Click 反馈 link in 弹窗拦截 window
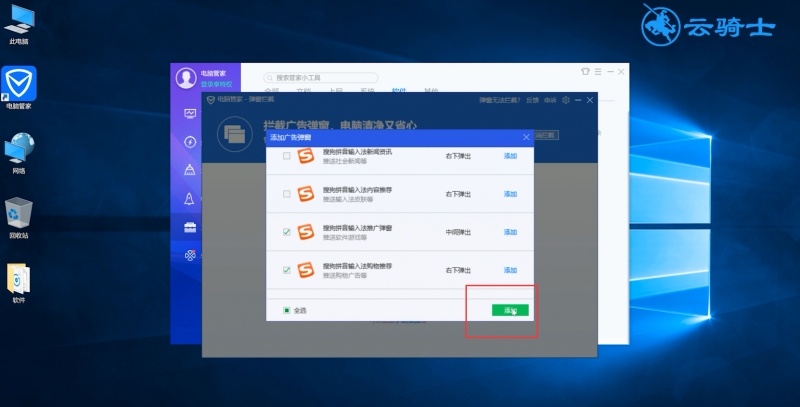The width and height of the screenshot is (800, 407). (533, 100)
